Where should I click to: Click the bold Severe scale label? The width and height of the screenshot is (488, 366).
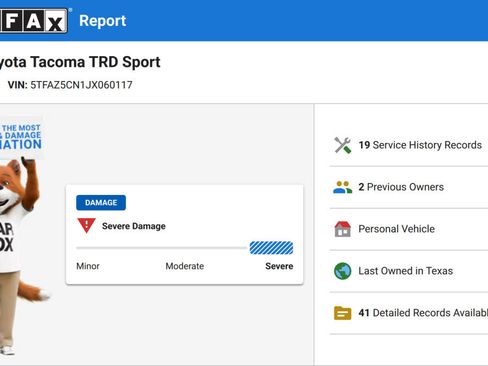[x=279, y=266]
